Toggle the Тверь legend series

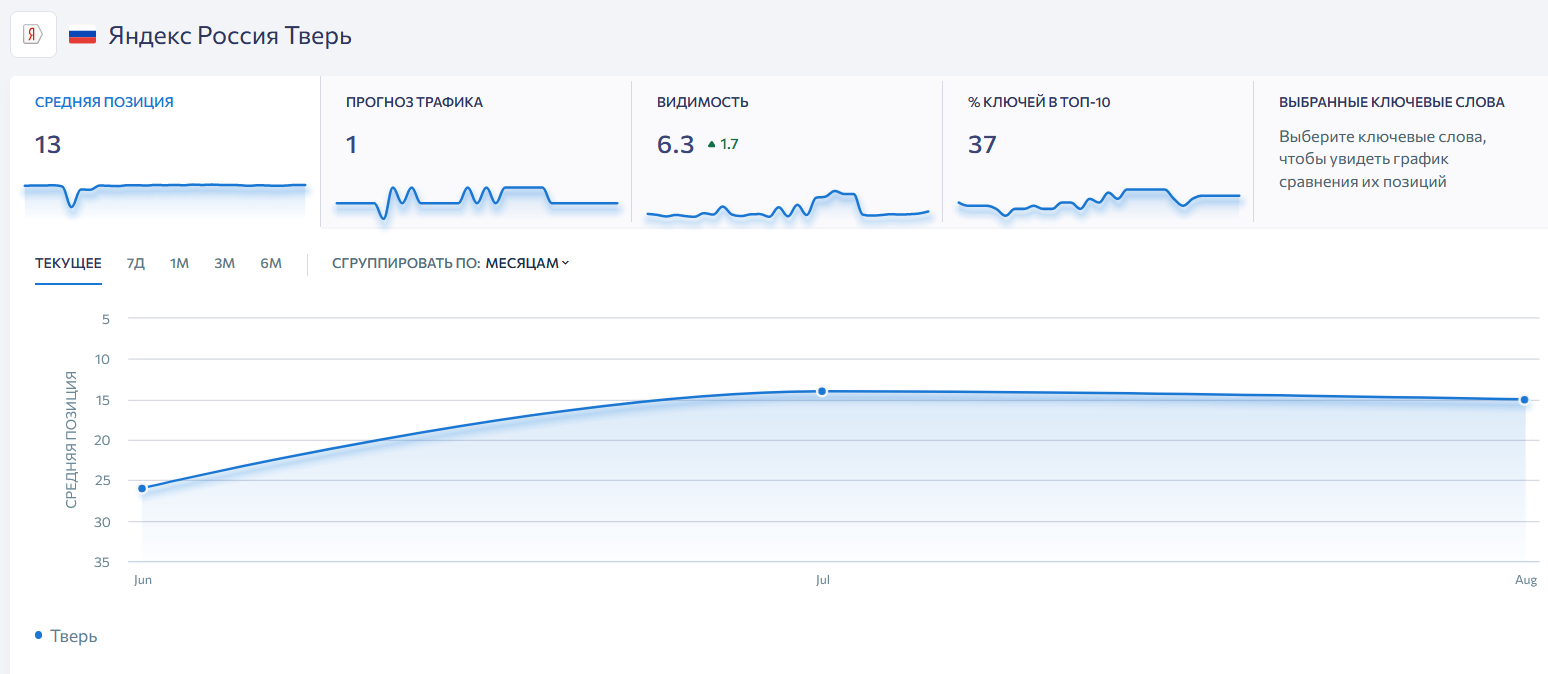pos(66,636)
